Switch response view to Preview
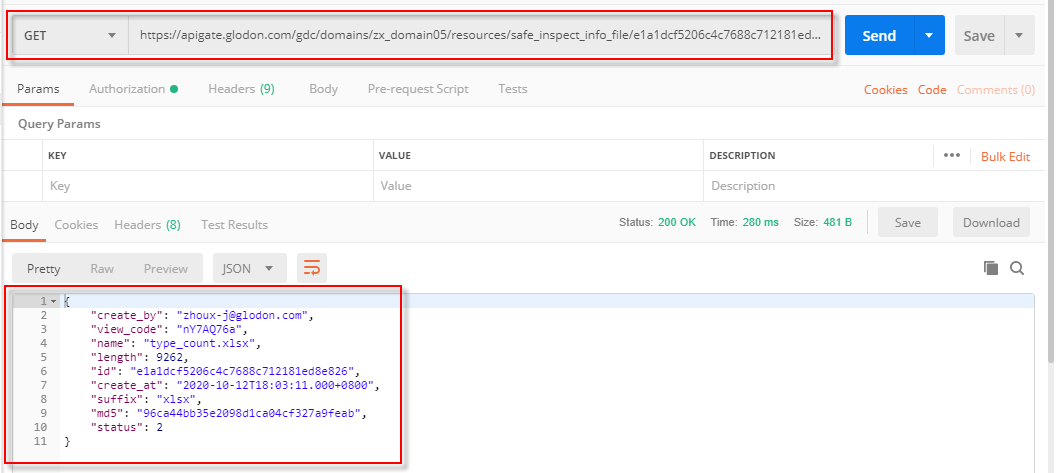The image size is (1057, 473). click(166, 268)
